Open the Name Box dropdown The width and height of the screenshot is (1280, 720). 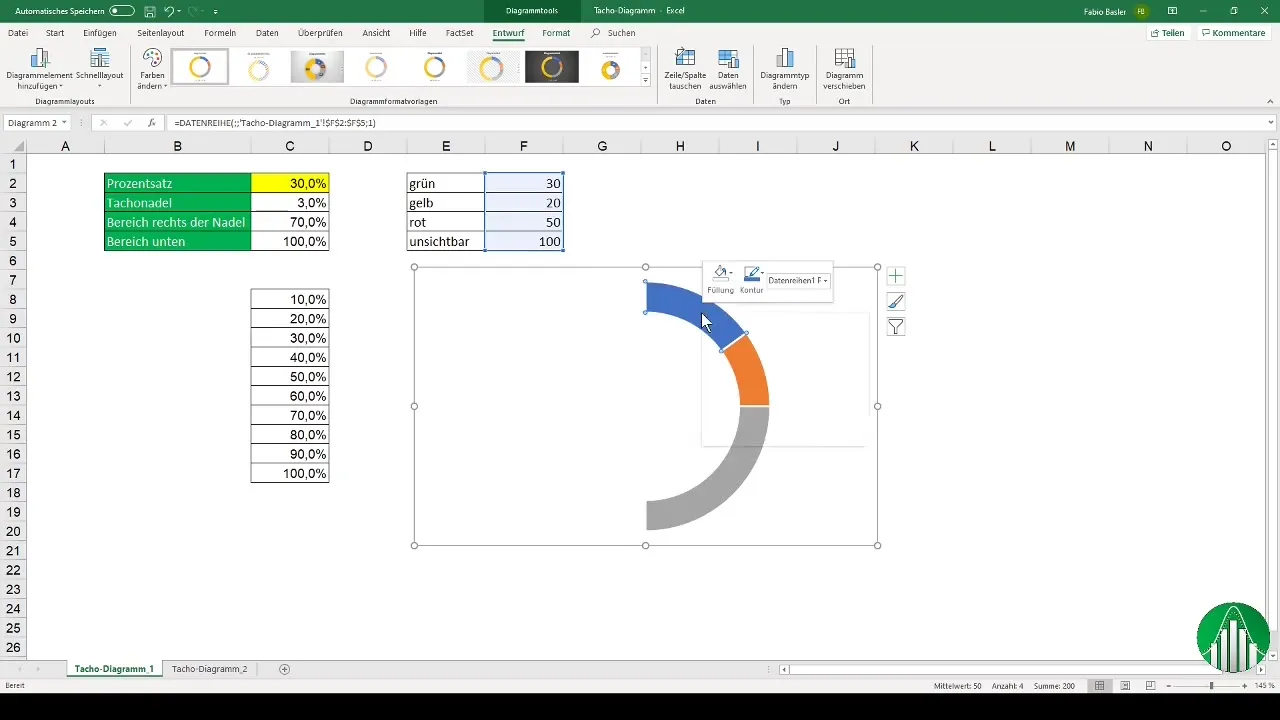click(64, 123)
